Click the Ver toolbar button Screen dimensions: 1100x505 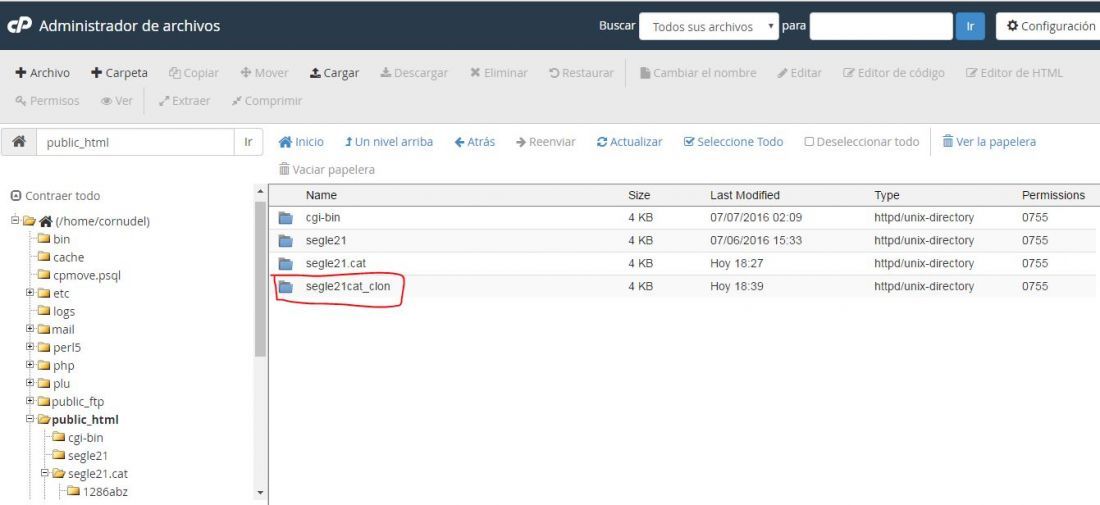click(x=116, y=101)
